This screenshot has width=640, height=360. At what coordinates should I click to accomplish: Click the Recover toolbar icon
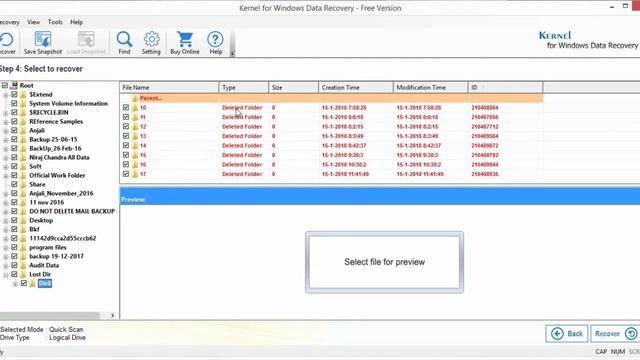click(x=7, y=40)
